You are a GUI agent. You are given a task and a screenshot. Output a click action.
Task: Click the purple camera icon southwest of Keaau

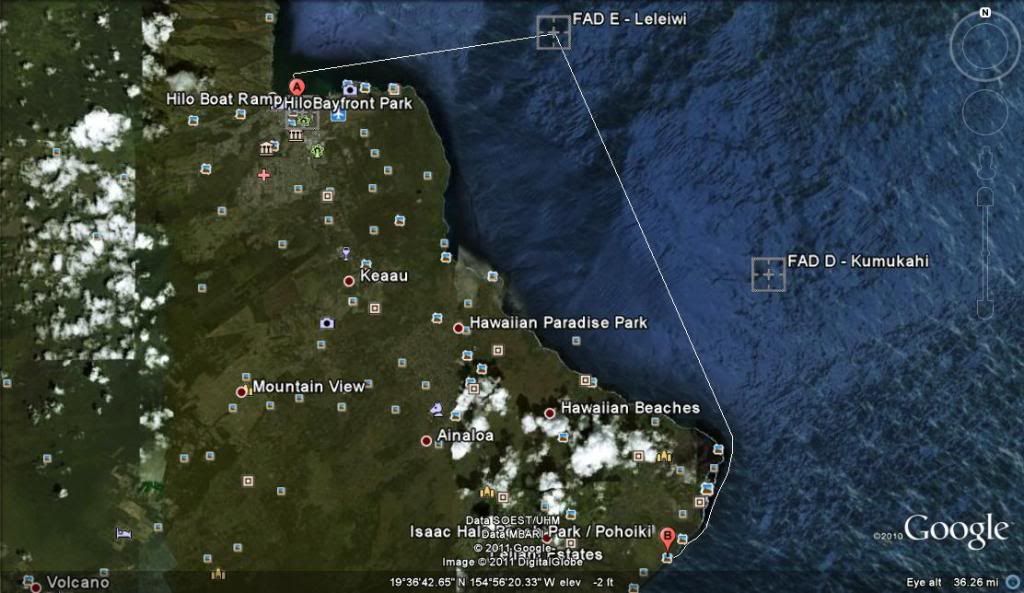pyautogui.click(x=327, y=323)
